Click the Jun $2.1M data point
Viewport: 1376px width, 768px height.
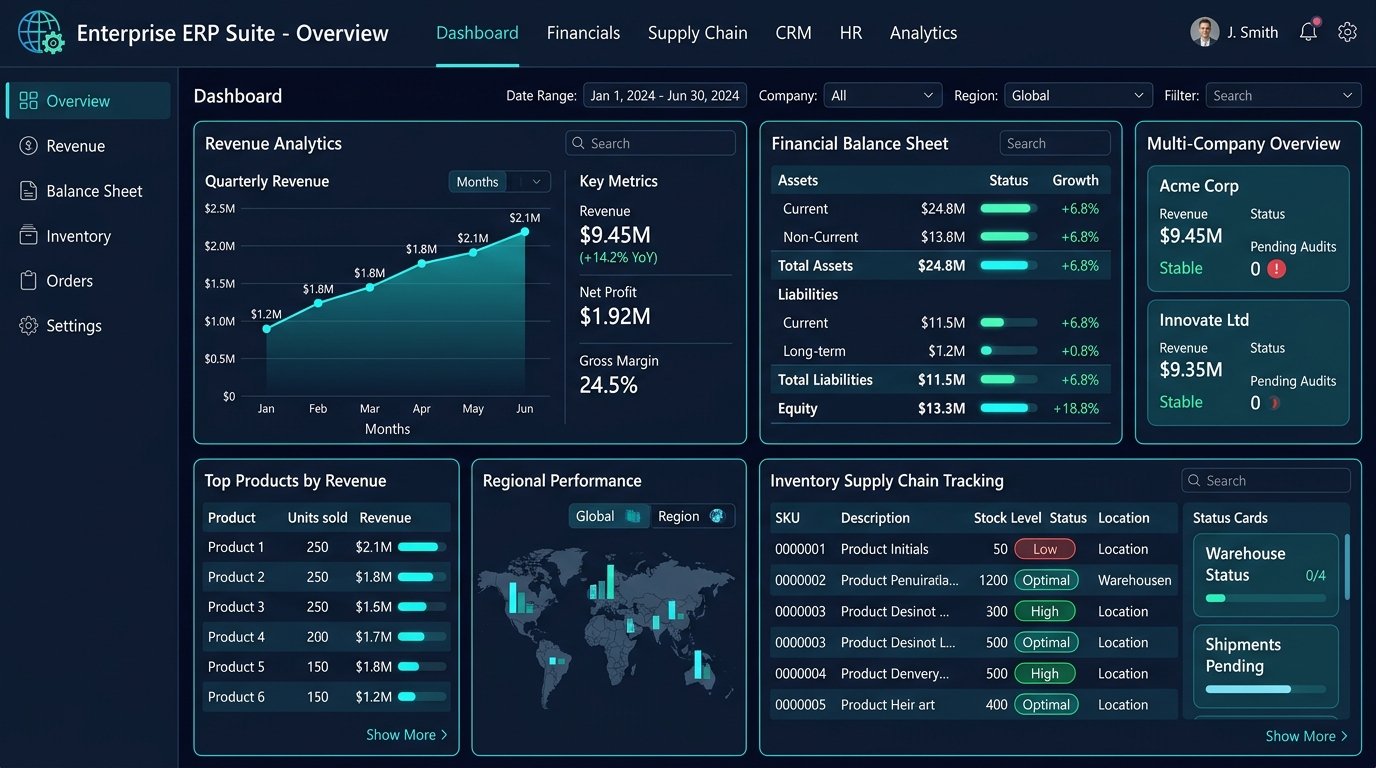click(524, 232)
